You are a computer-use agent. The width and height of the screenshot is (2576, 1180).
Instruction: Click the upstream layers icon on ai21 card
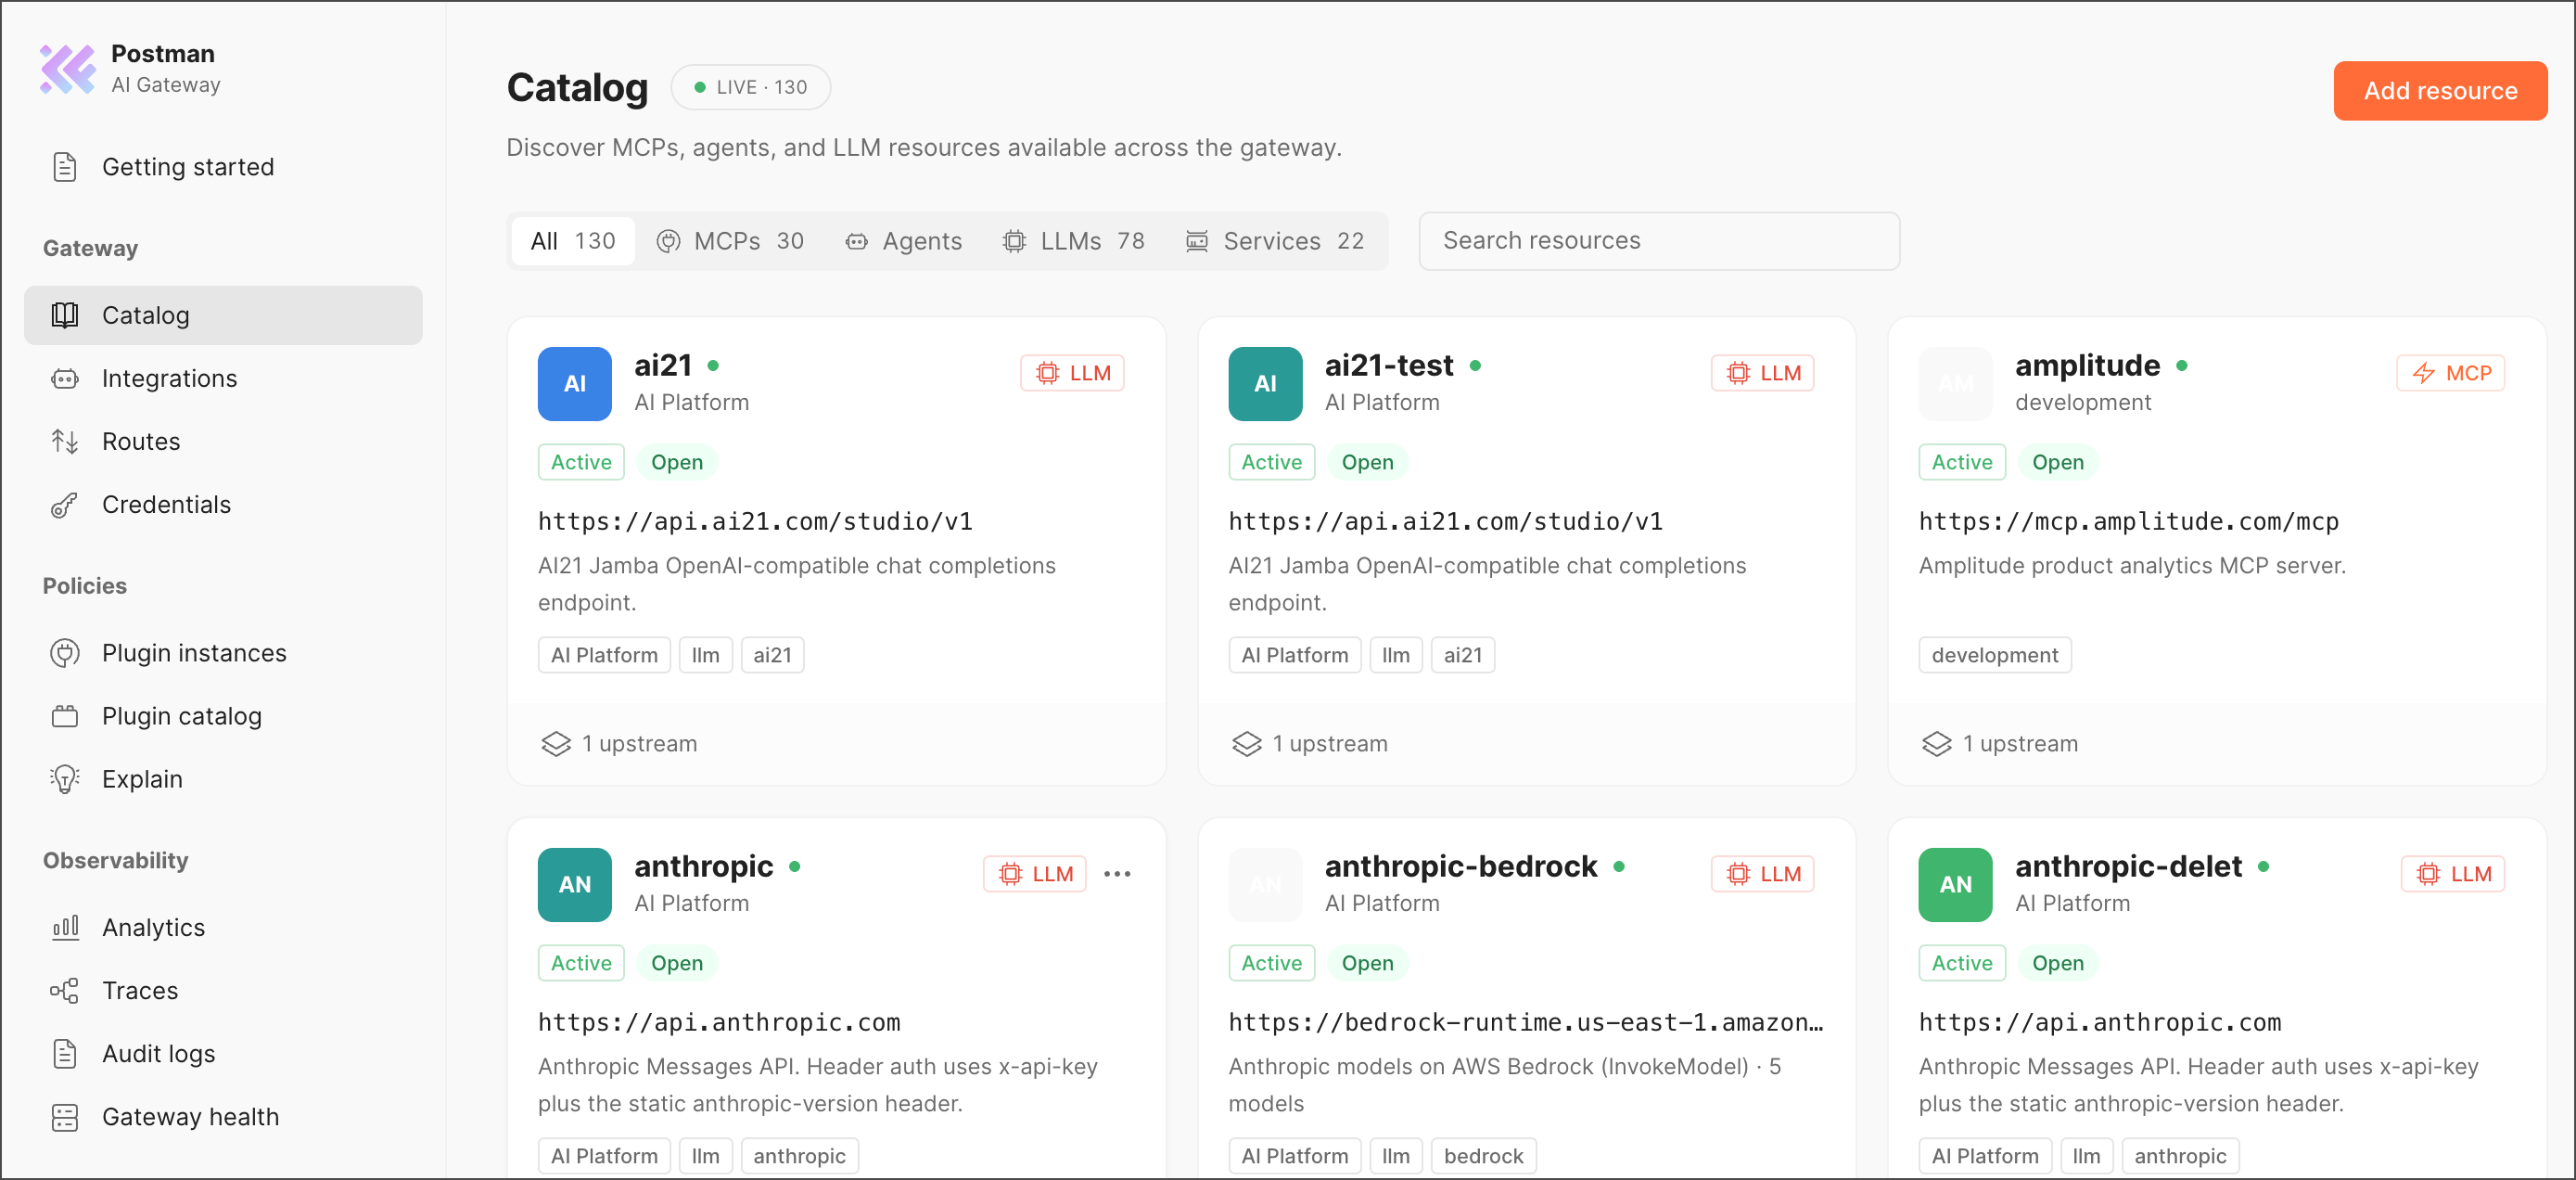pos(556,744)
